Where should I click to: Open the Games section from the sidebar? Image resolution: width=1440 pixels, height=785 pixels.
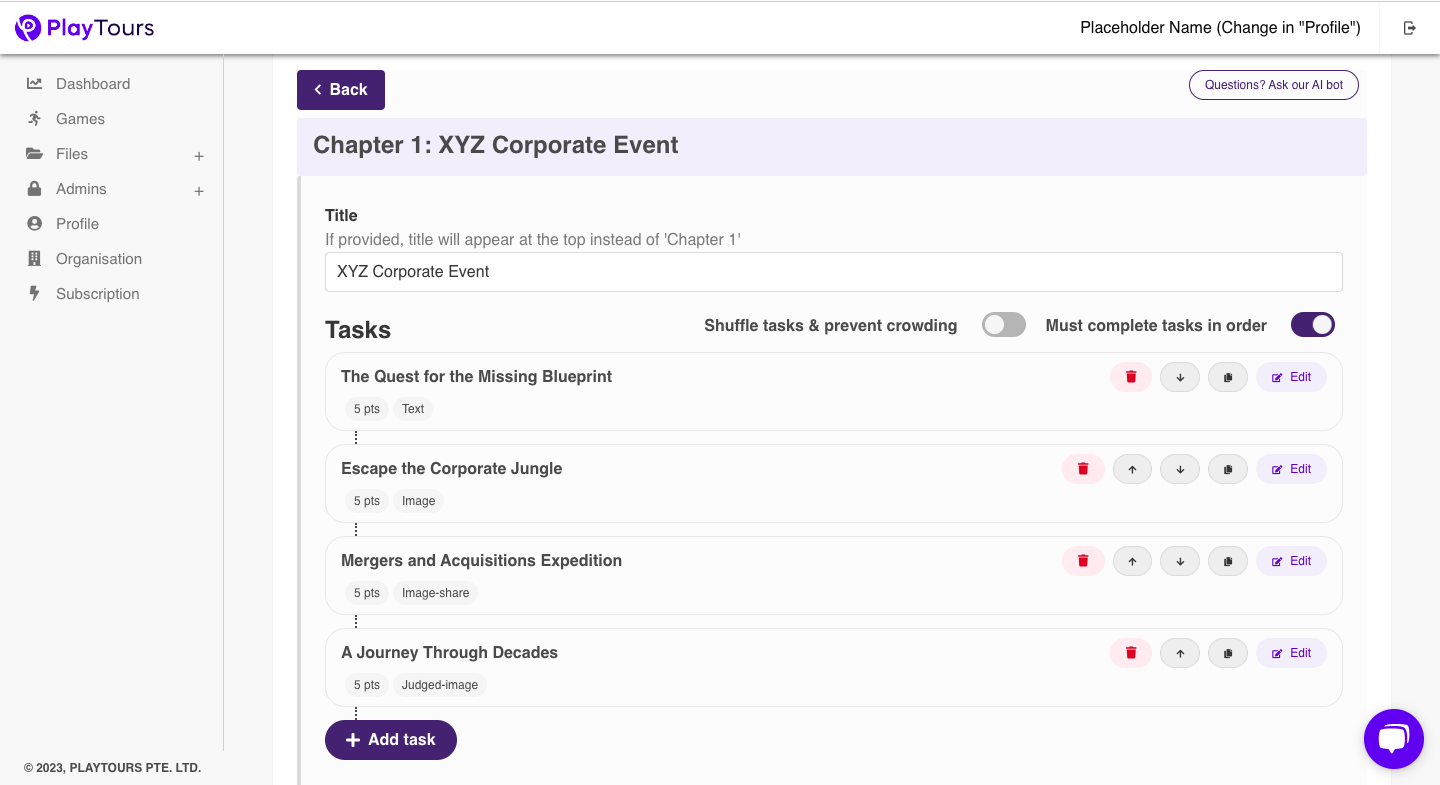coord(80,118)
